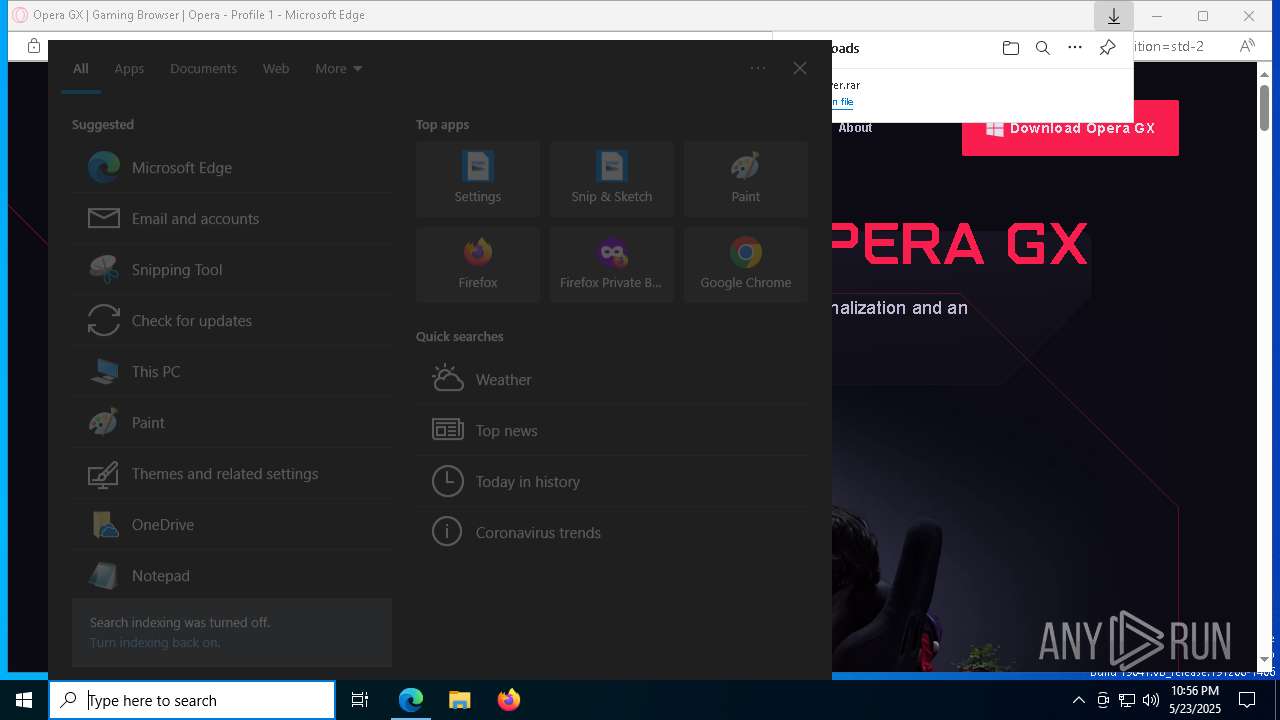The image size is (1280, 720).
Task: Show hidden system tray icons
Action: pos(1078,700)
